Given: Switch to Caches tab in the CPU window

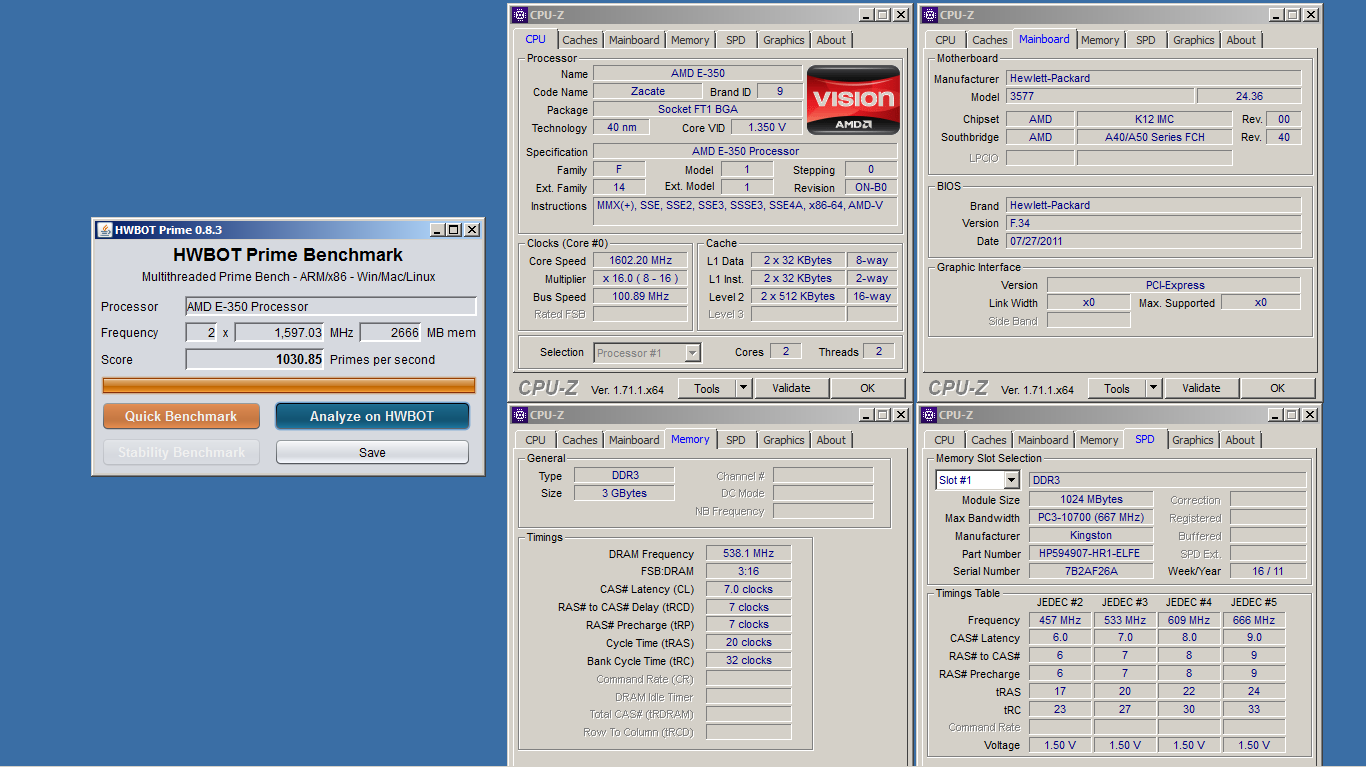Looking at the screenshot, I should click(579, 40).
